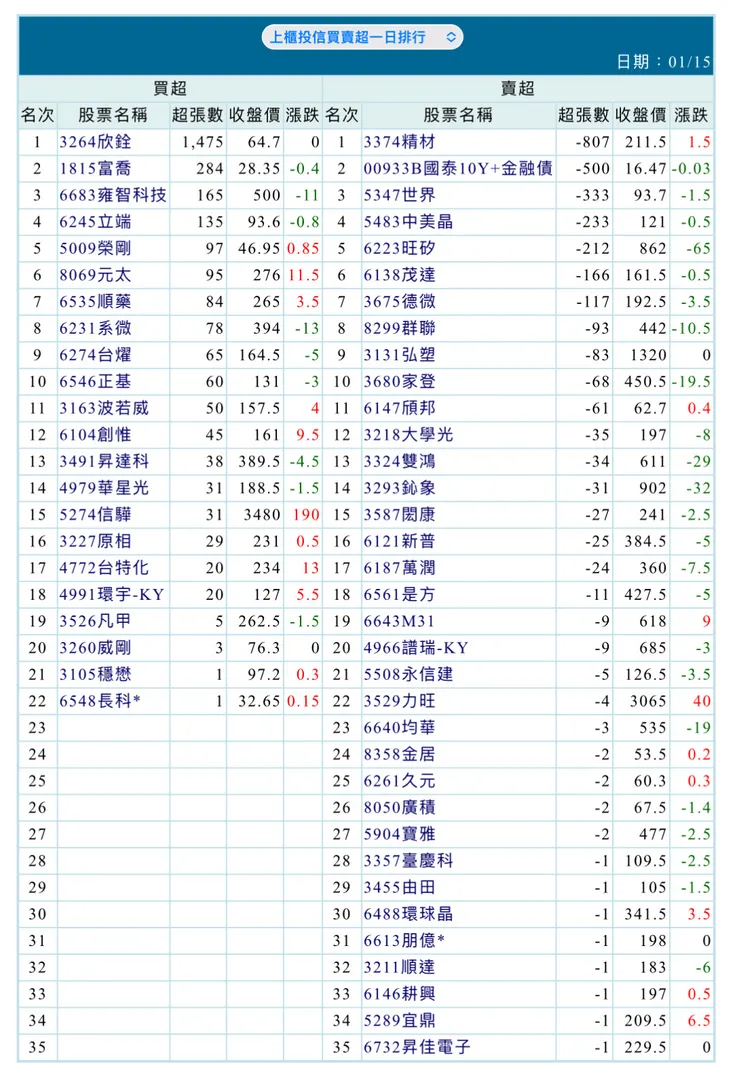Image resolution: width=740 pixels, height=1086 pixels.
Task: Open stock link 6245立端
Action: point(95,222)
